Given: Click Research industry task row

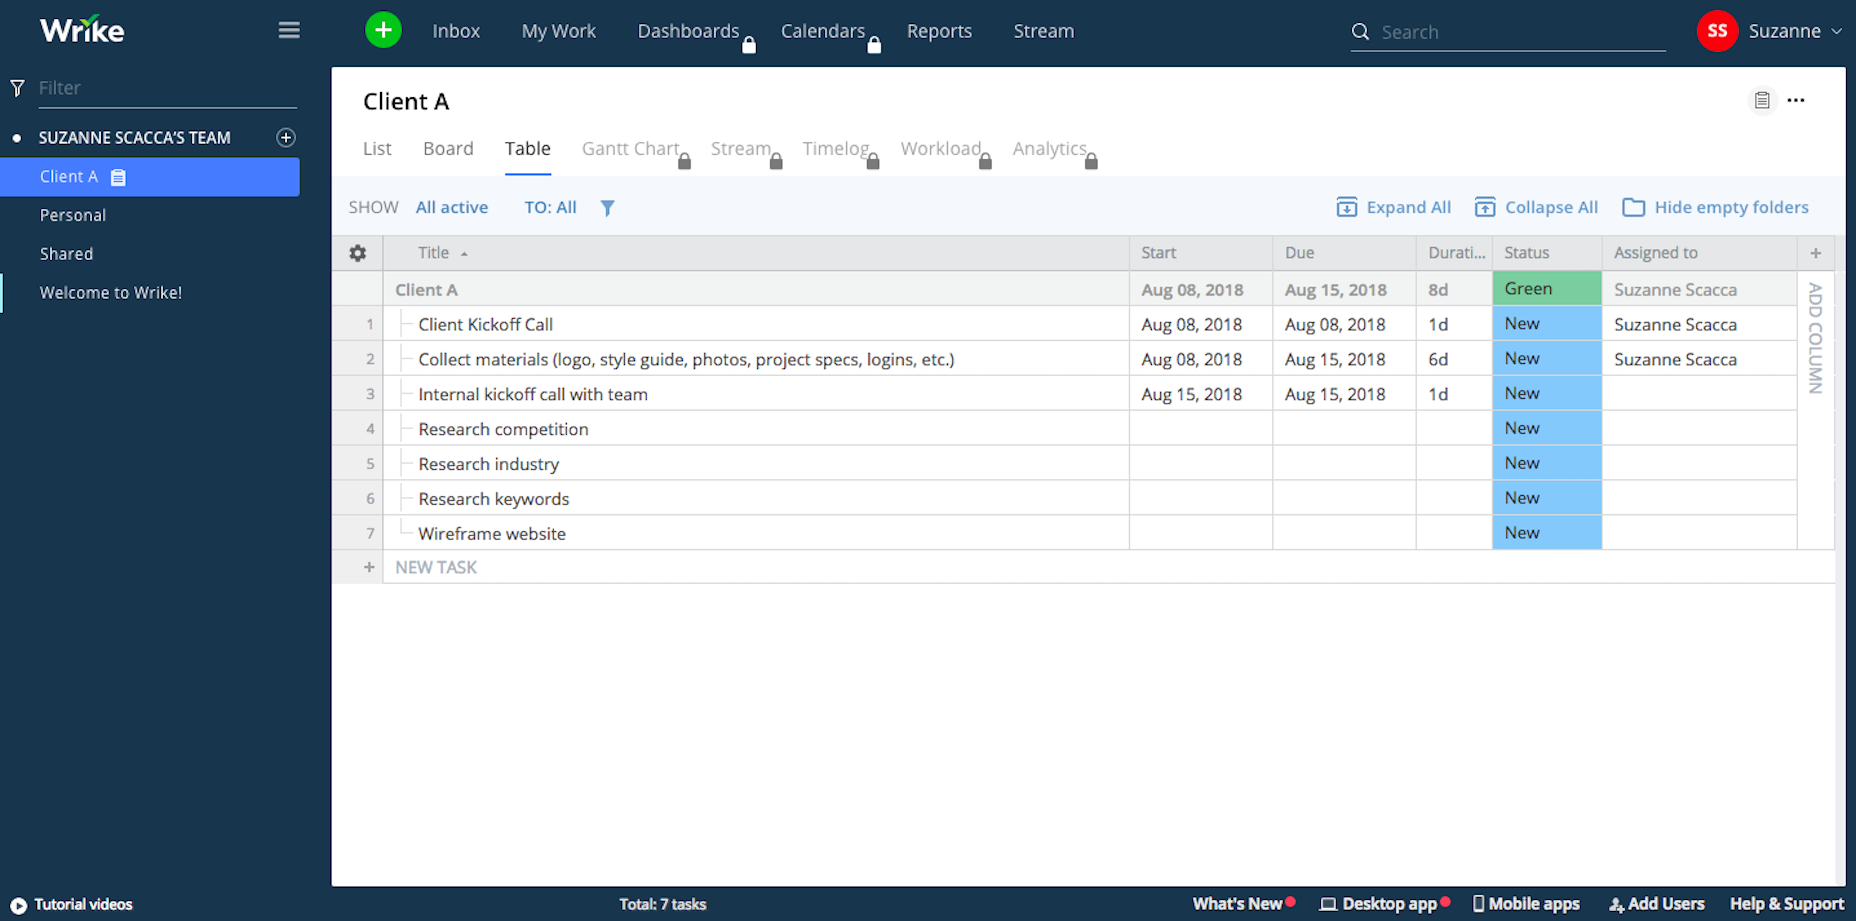Looking at the screenshot, I should point(489,464).
